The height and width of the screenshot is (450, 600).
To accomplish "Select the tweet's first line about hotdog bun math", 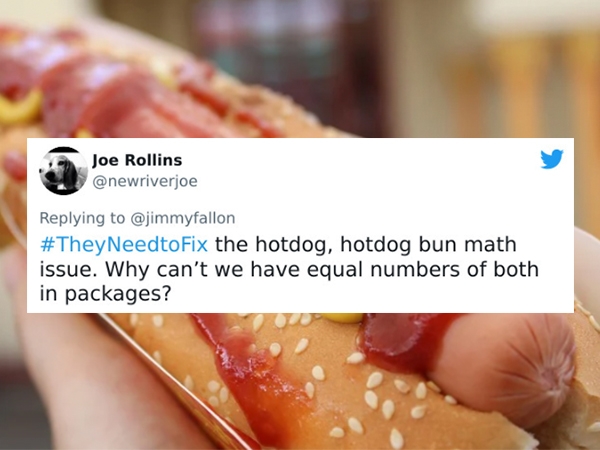I will click(278, 245).
